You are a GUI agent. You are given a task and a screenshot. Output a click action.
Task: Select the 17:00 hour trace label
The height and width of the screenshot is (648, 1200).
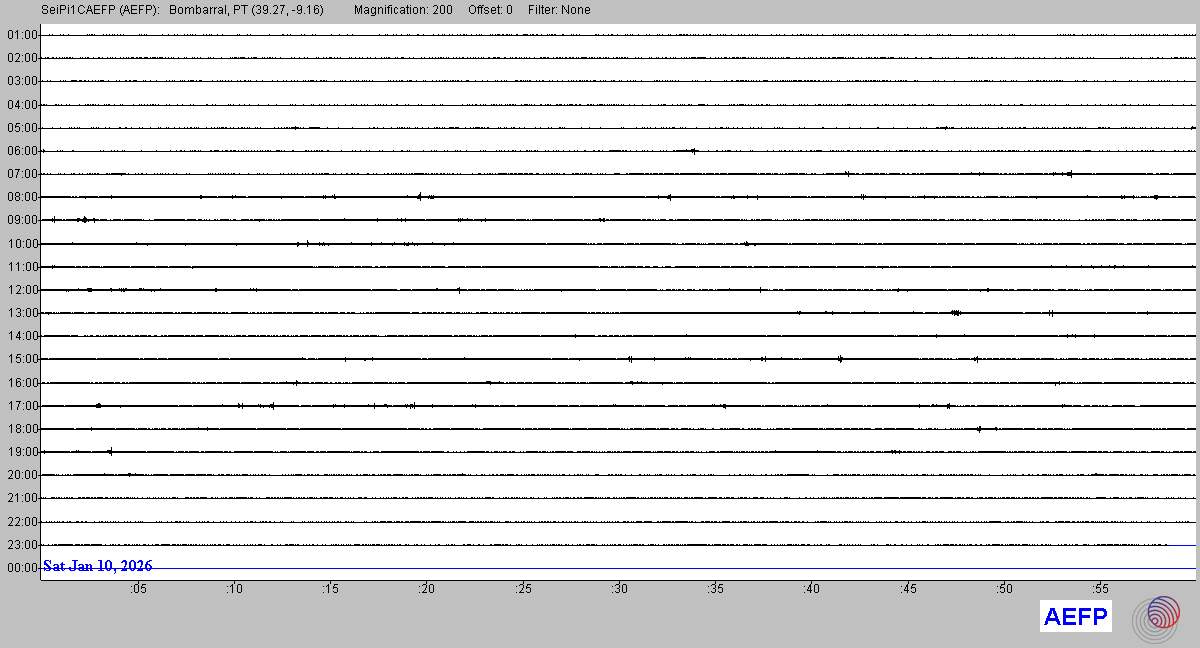[21, 406]
